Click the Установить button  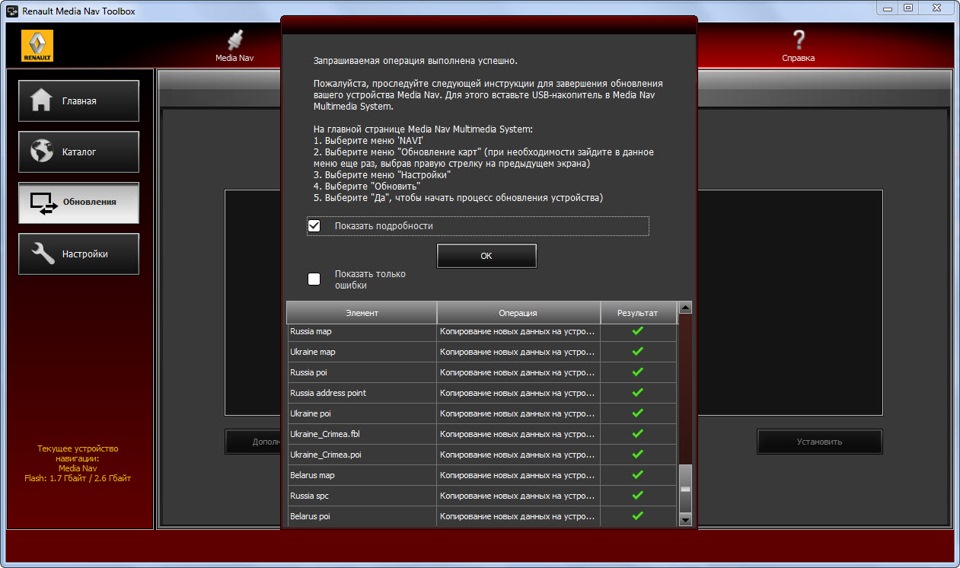pos(819,441)
